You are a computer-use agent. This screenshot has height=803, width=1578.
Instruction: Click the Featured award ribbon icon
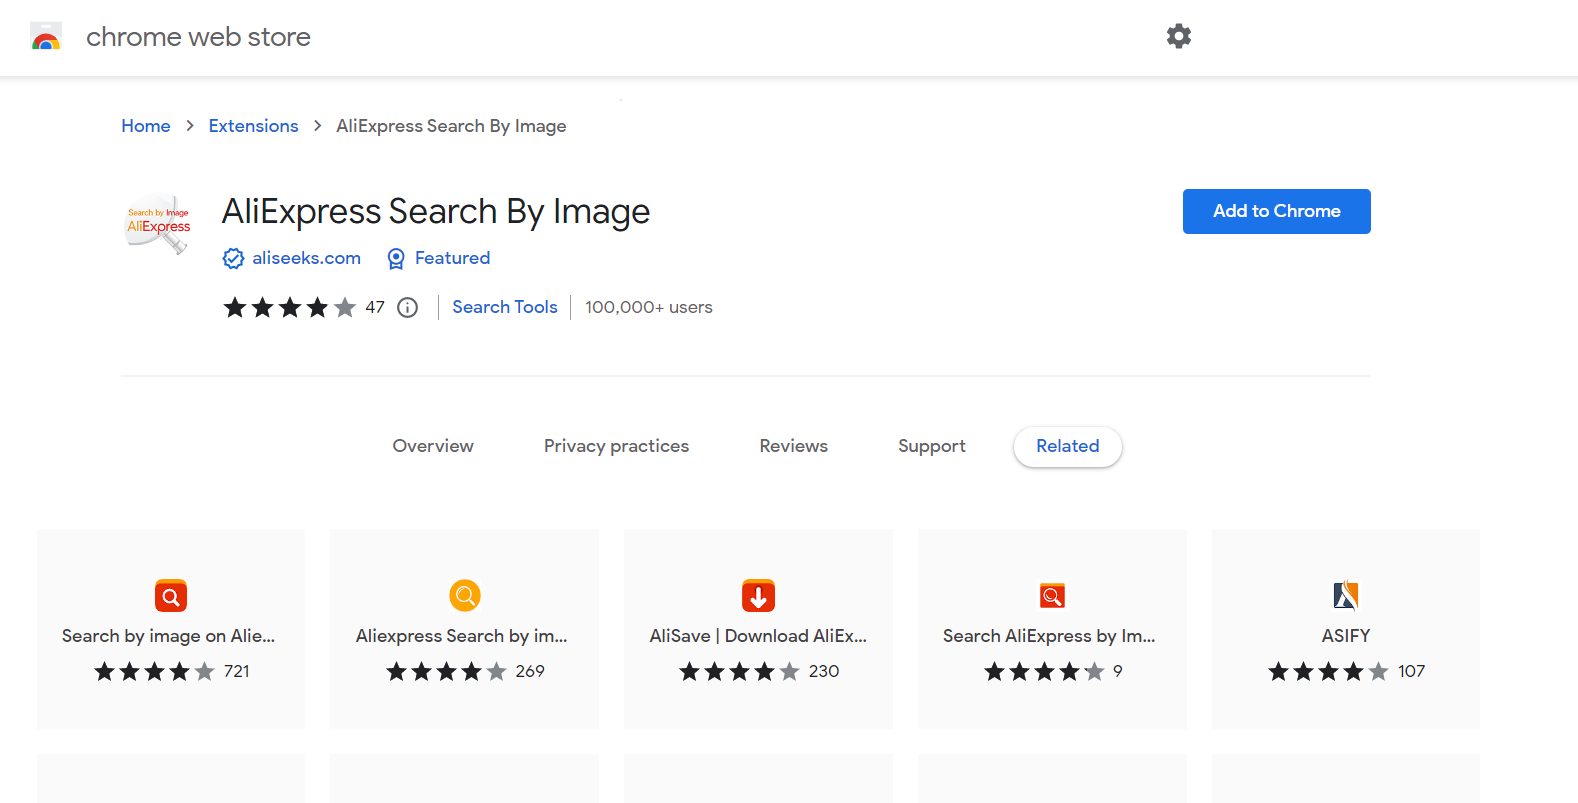point(396,259)
